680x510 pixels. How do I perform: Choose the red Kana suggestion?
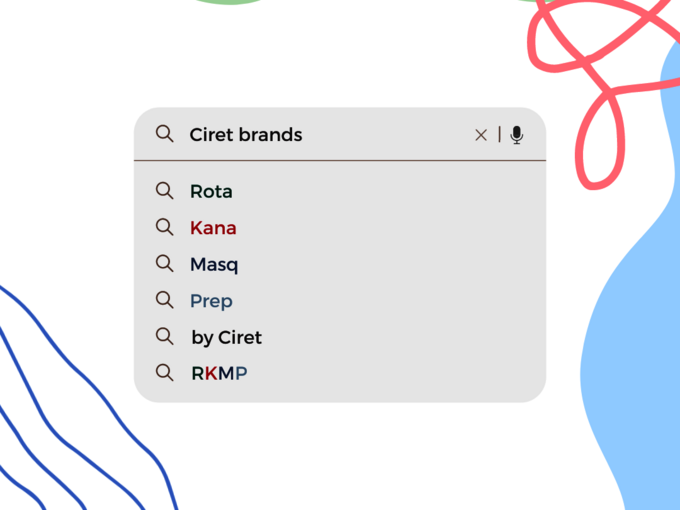pos(213,228)
